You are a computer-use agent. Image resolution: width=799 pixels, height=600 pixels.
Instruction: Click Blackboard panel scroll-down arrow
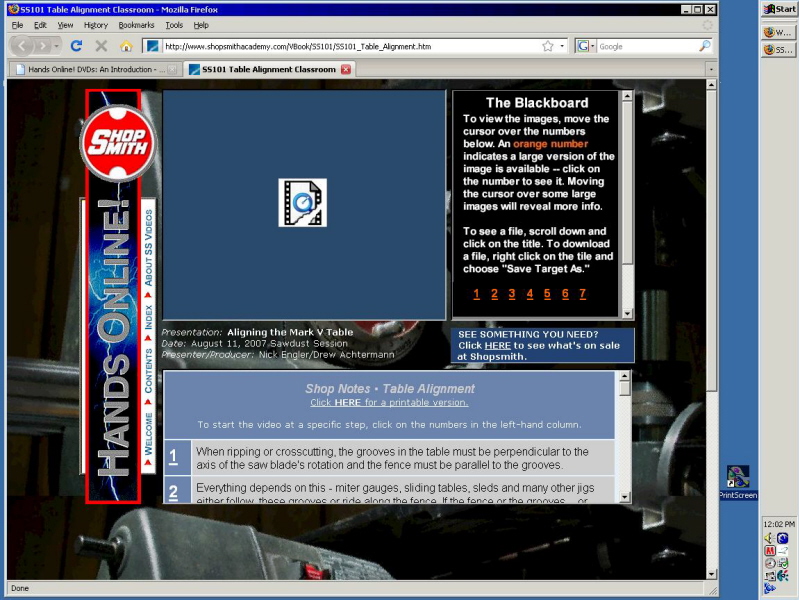tap(627, 313)
